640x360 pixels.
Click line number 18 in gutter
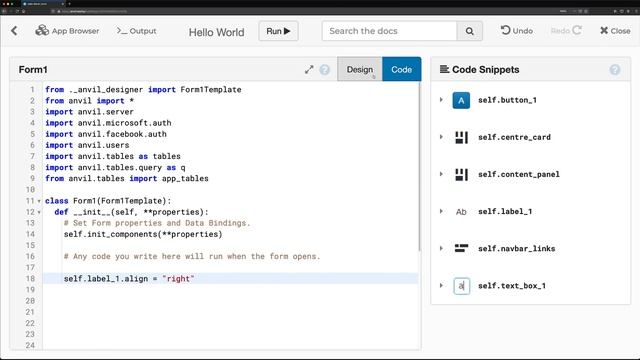(x=30, y=279)
